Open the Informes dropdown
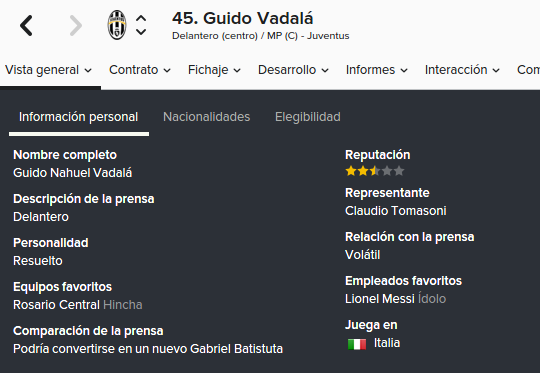 point(377,70)
